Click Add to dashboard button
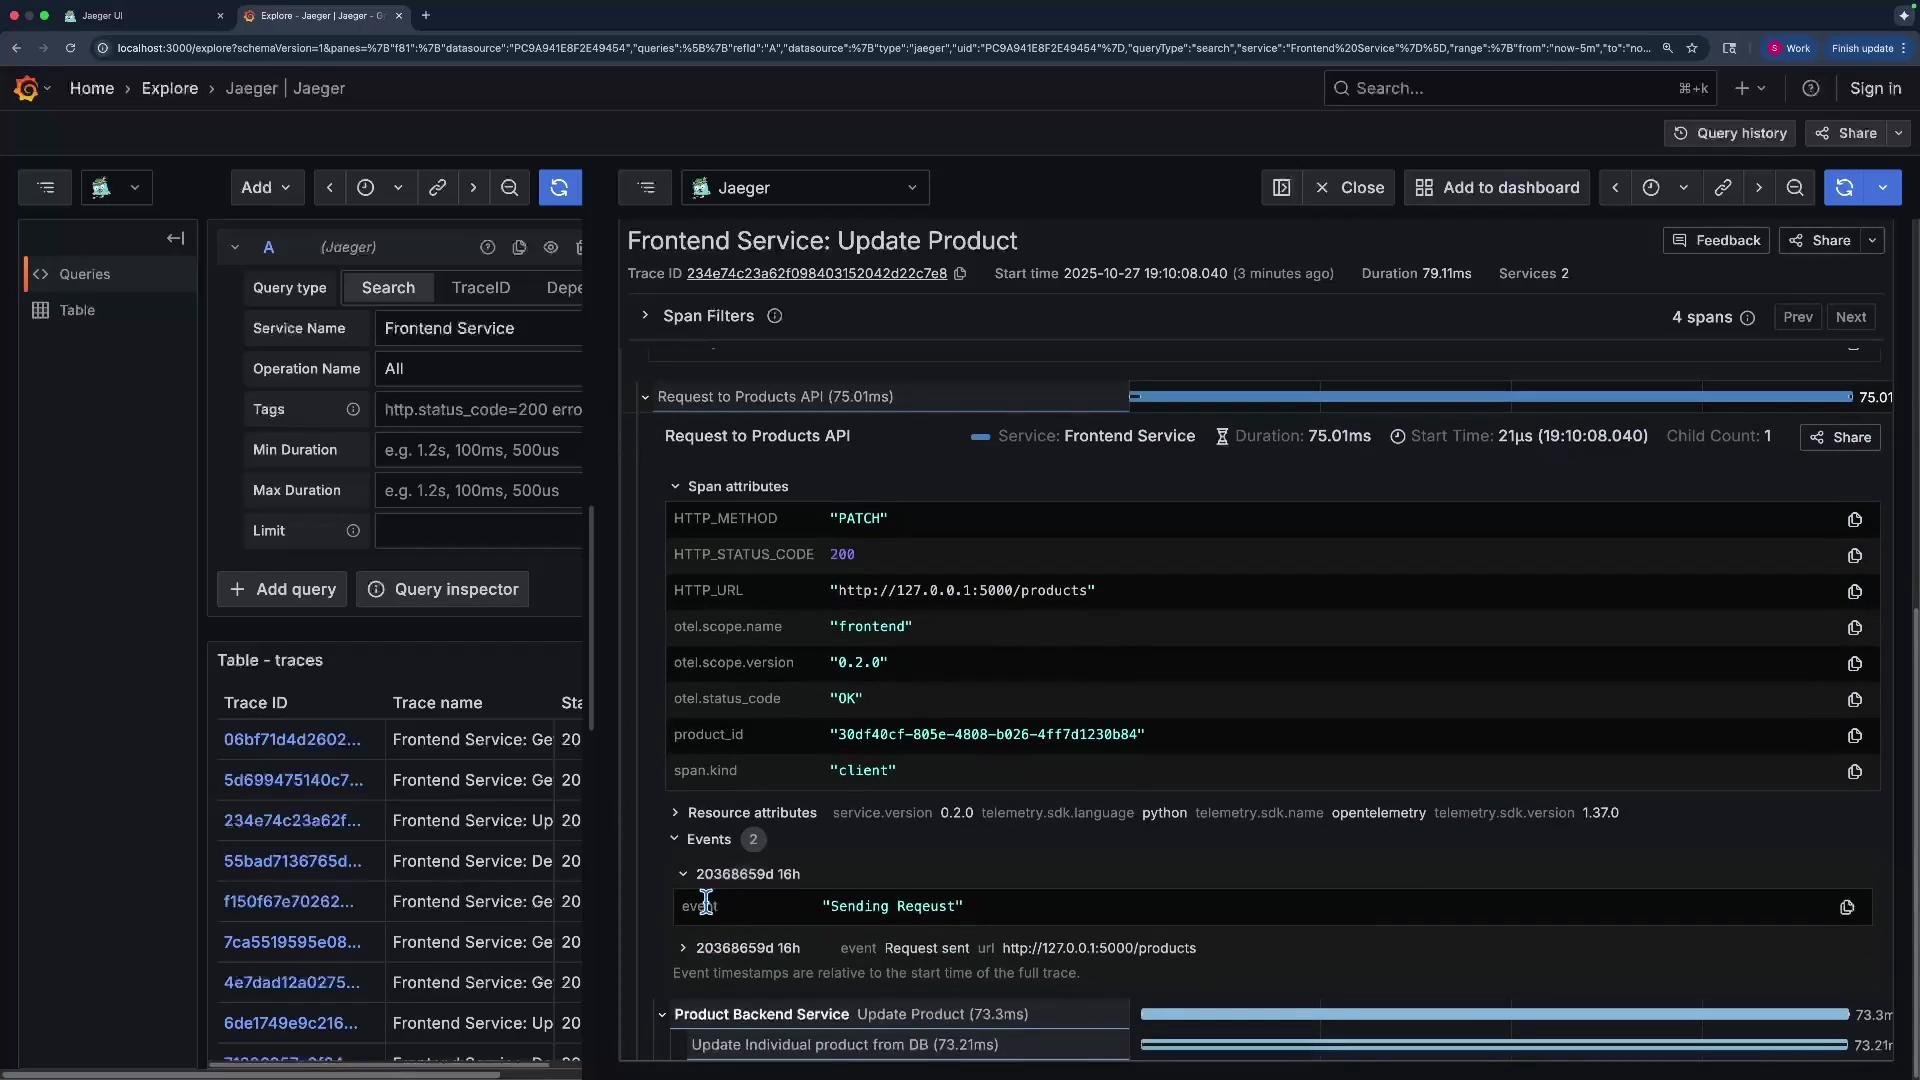 [x=1497, y=188]
